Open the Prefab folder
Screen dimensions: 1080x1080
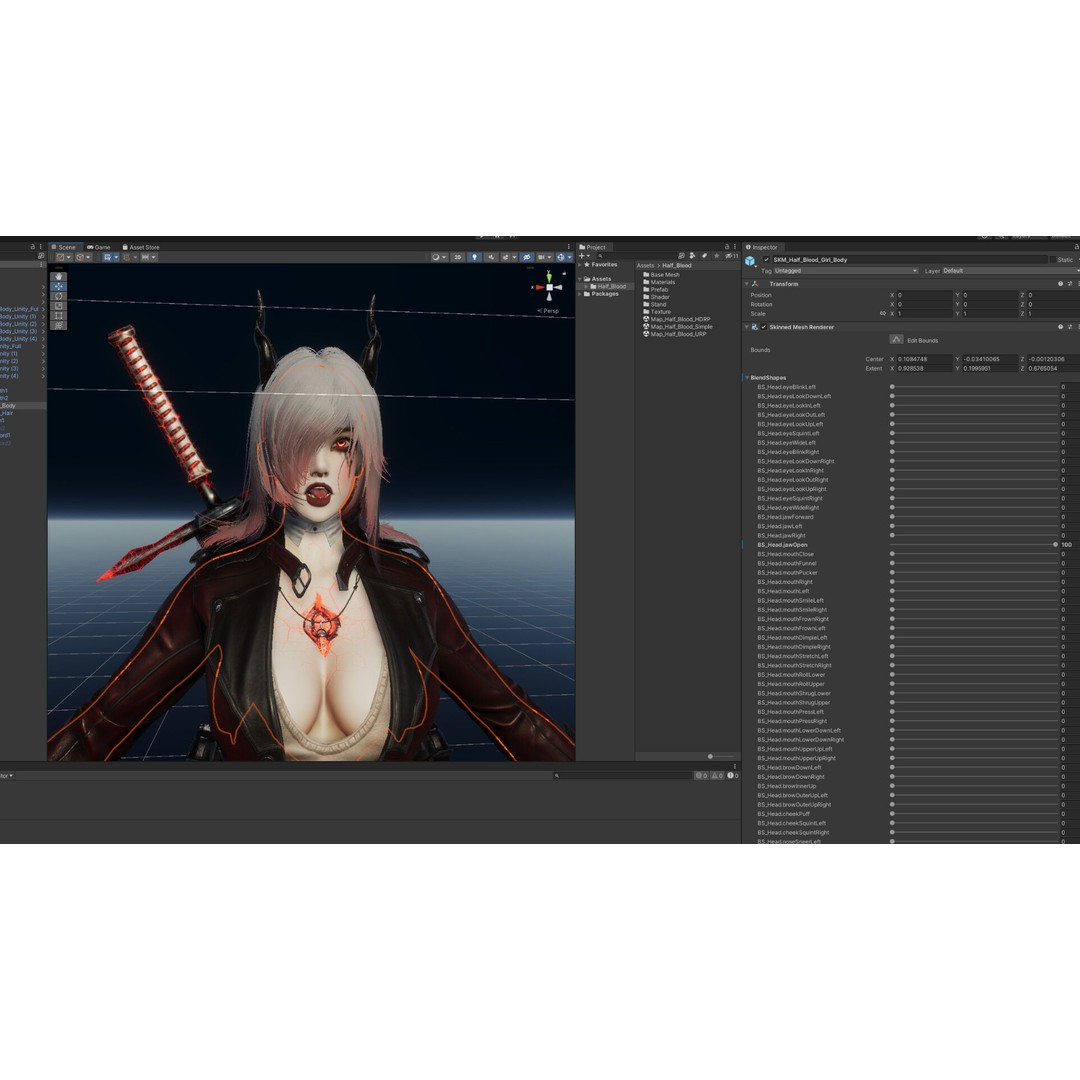pyautogui.click(x=656, y=290)
